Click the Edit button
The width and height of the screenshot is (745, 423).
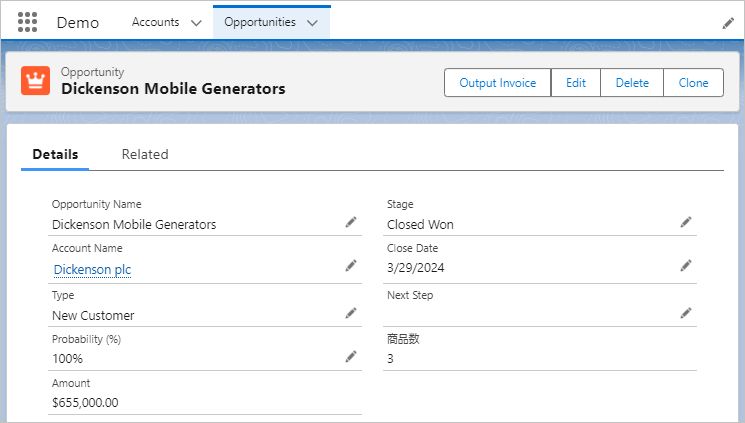click(576, 83)
